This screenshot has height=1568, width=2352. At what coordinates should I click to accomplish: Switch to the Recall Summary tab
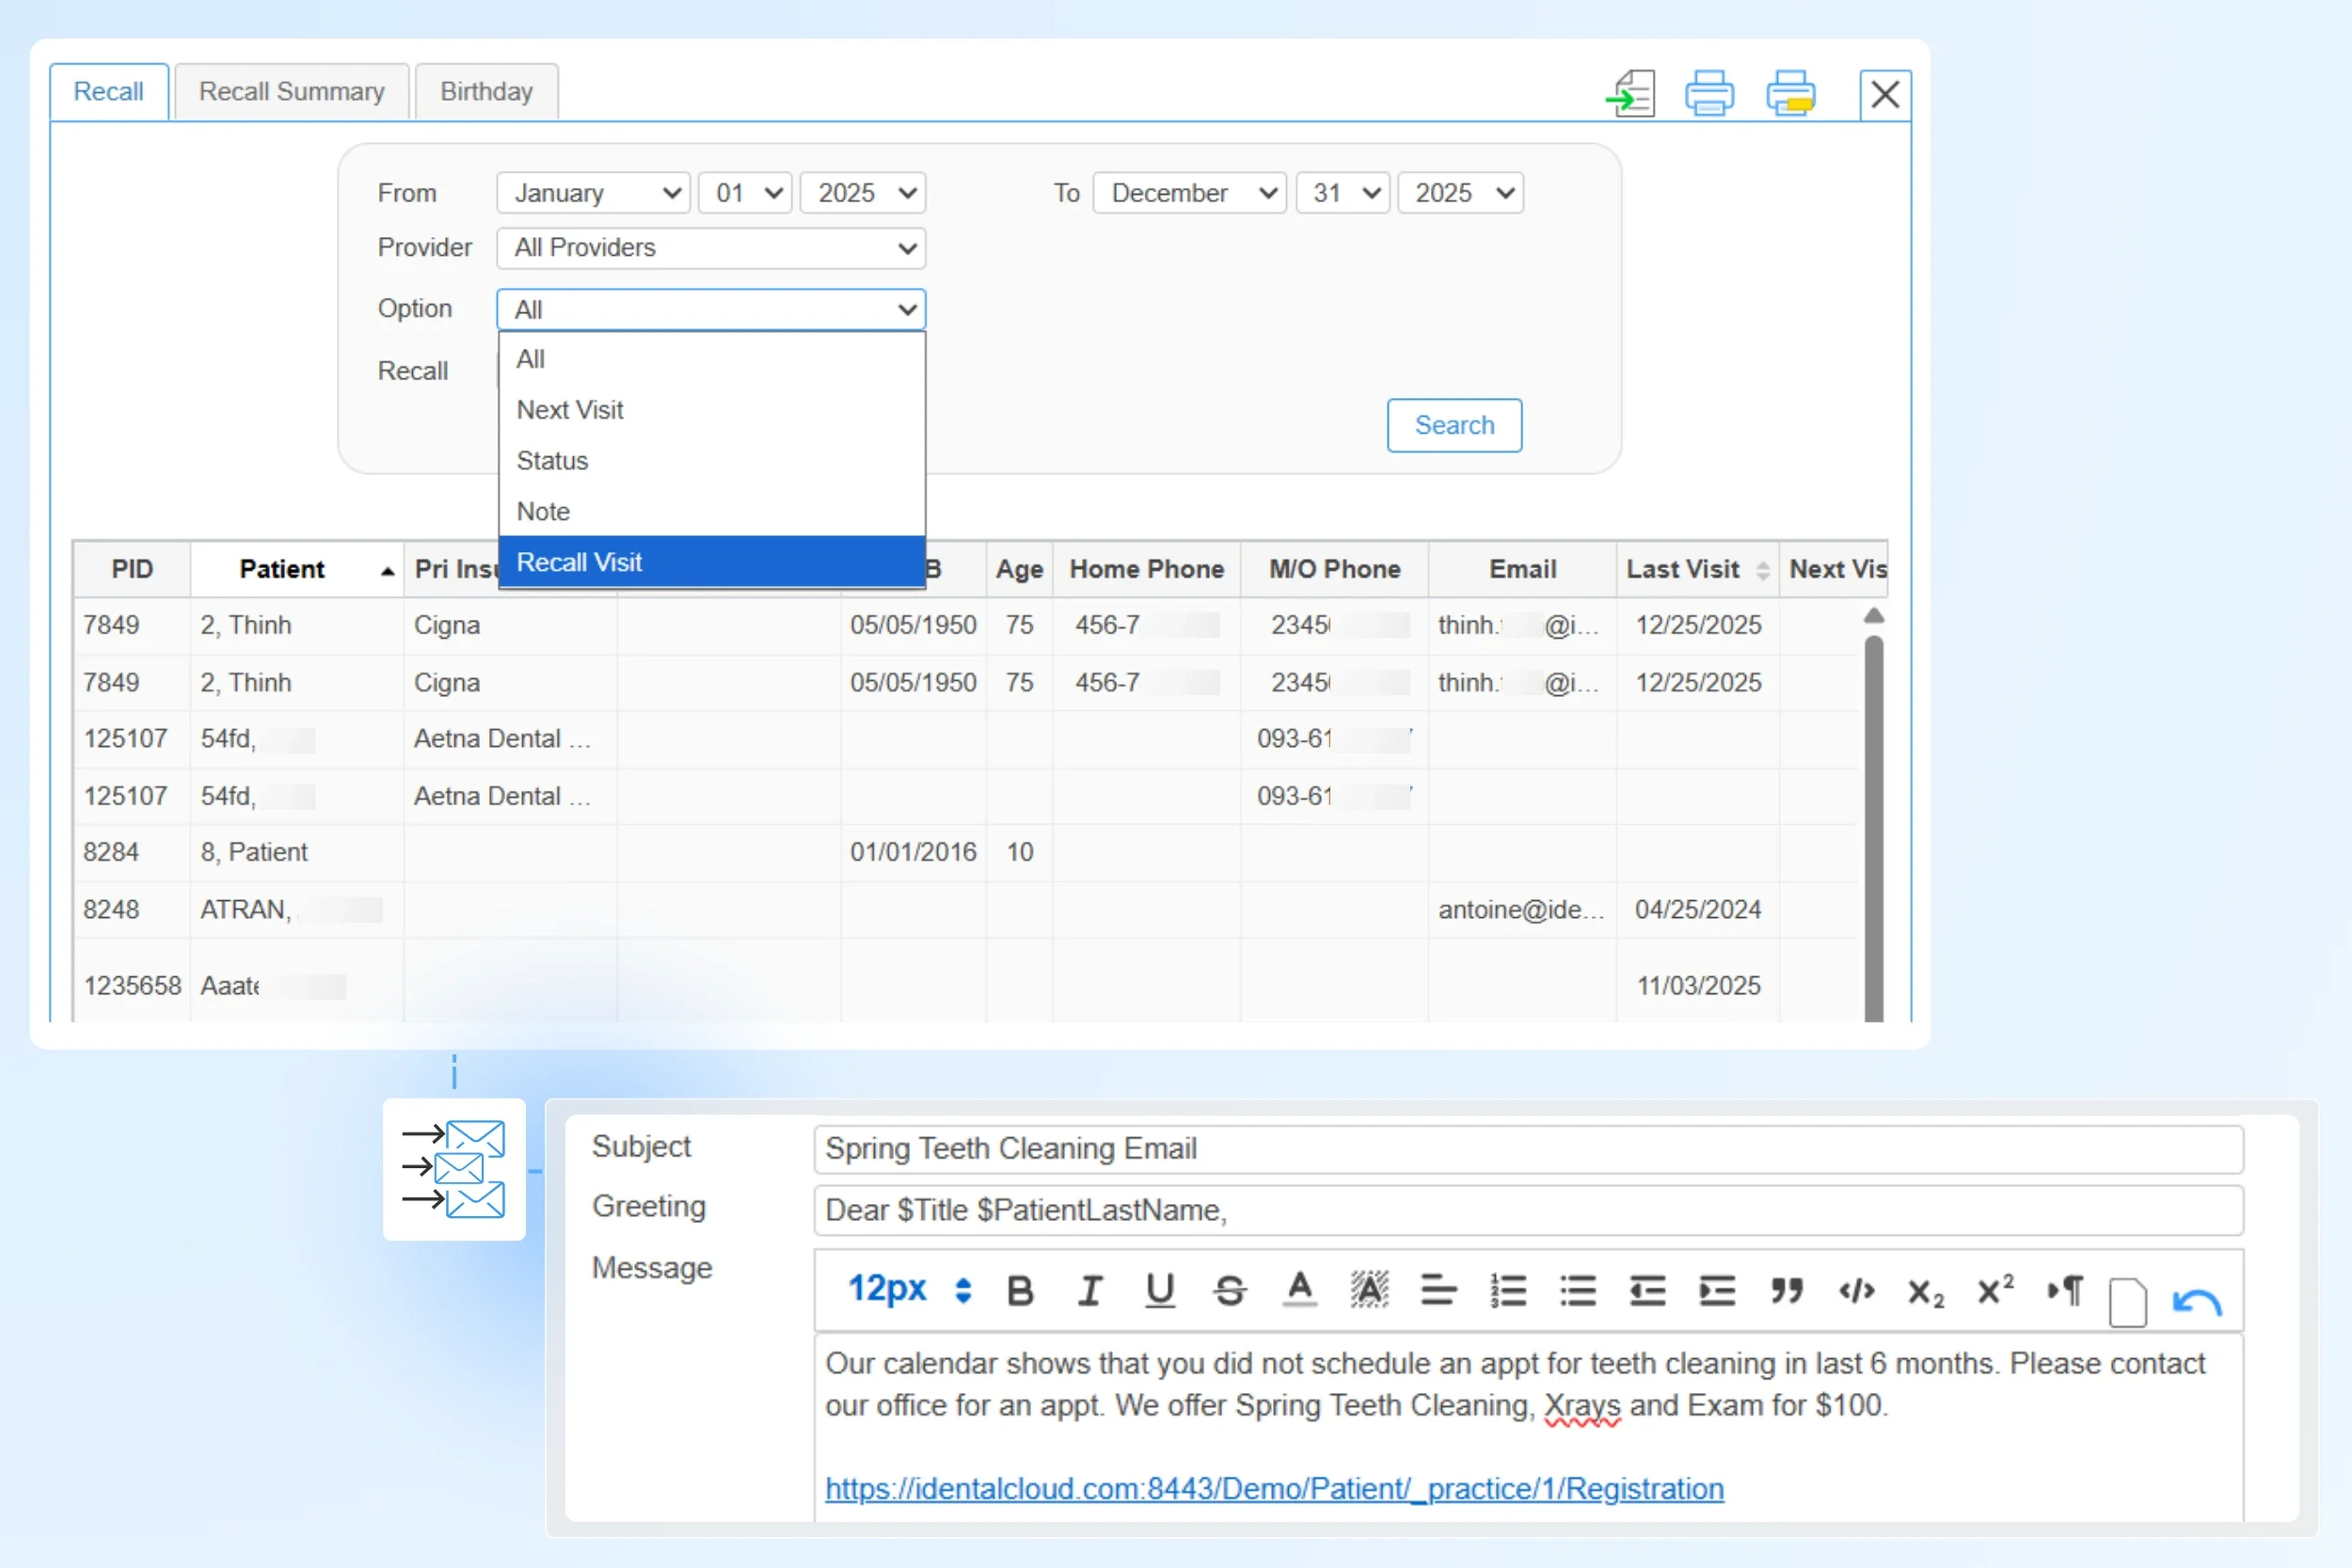pyautogui.click(x=291, y=92)
